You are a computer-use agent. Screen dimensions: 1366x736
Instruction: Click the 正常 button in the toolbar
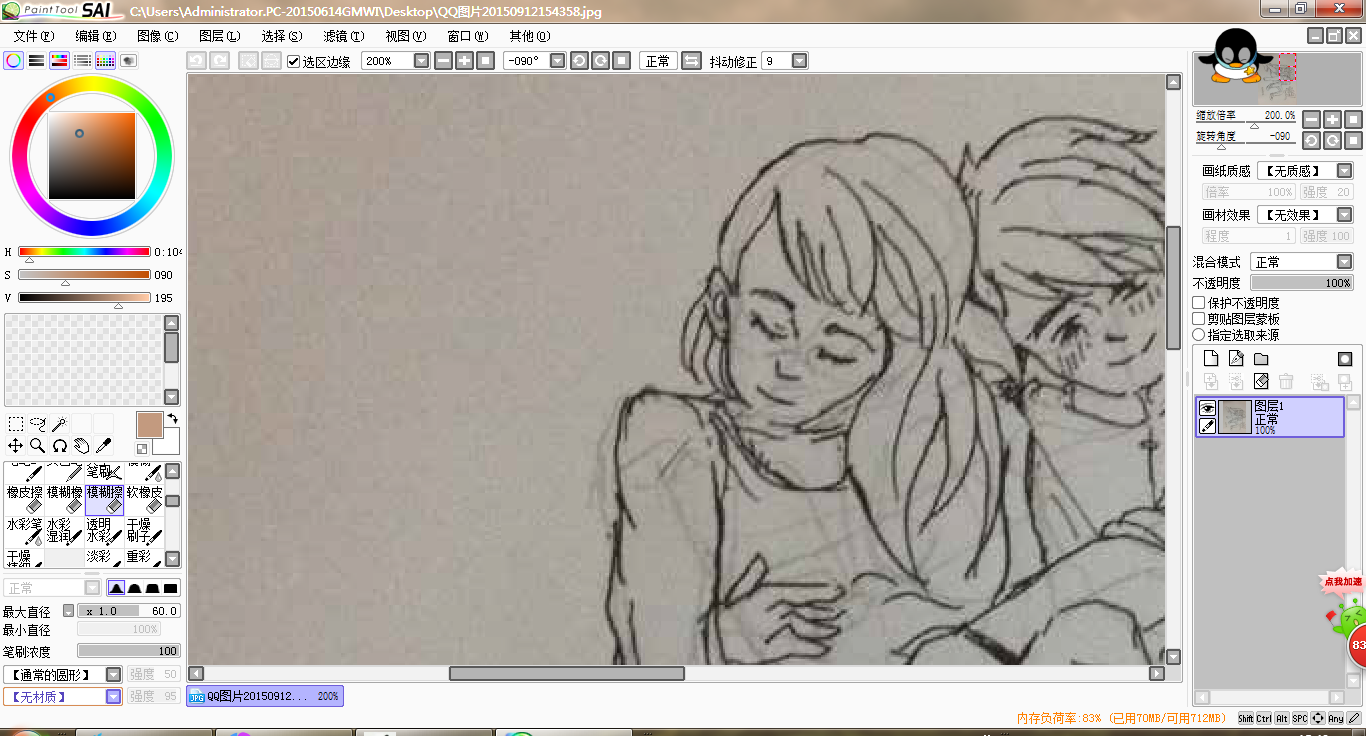pyautogui.click(x=658, y=61)
